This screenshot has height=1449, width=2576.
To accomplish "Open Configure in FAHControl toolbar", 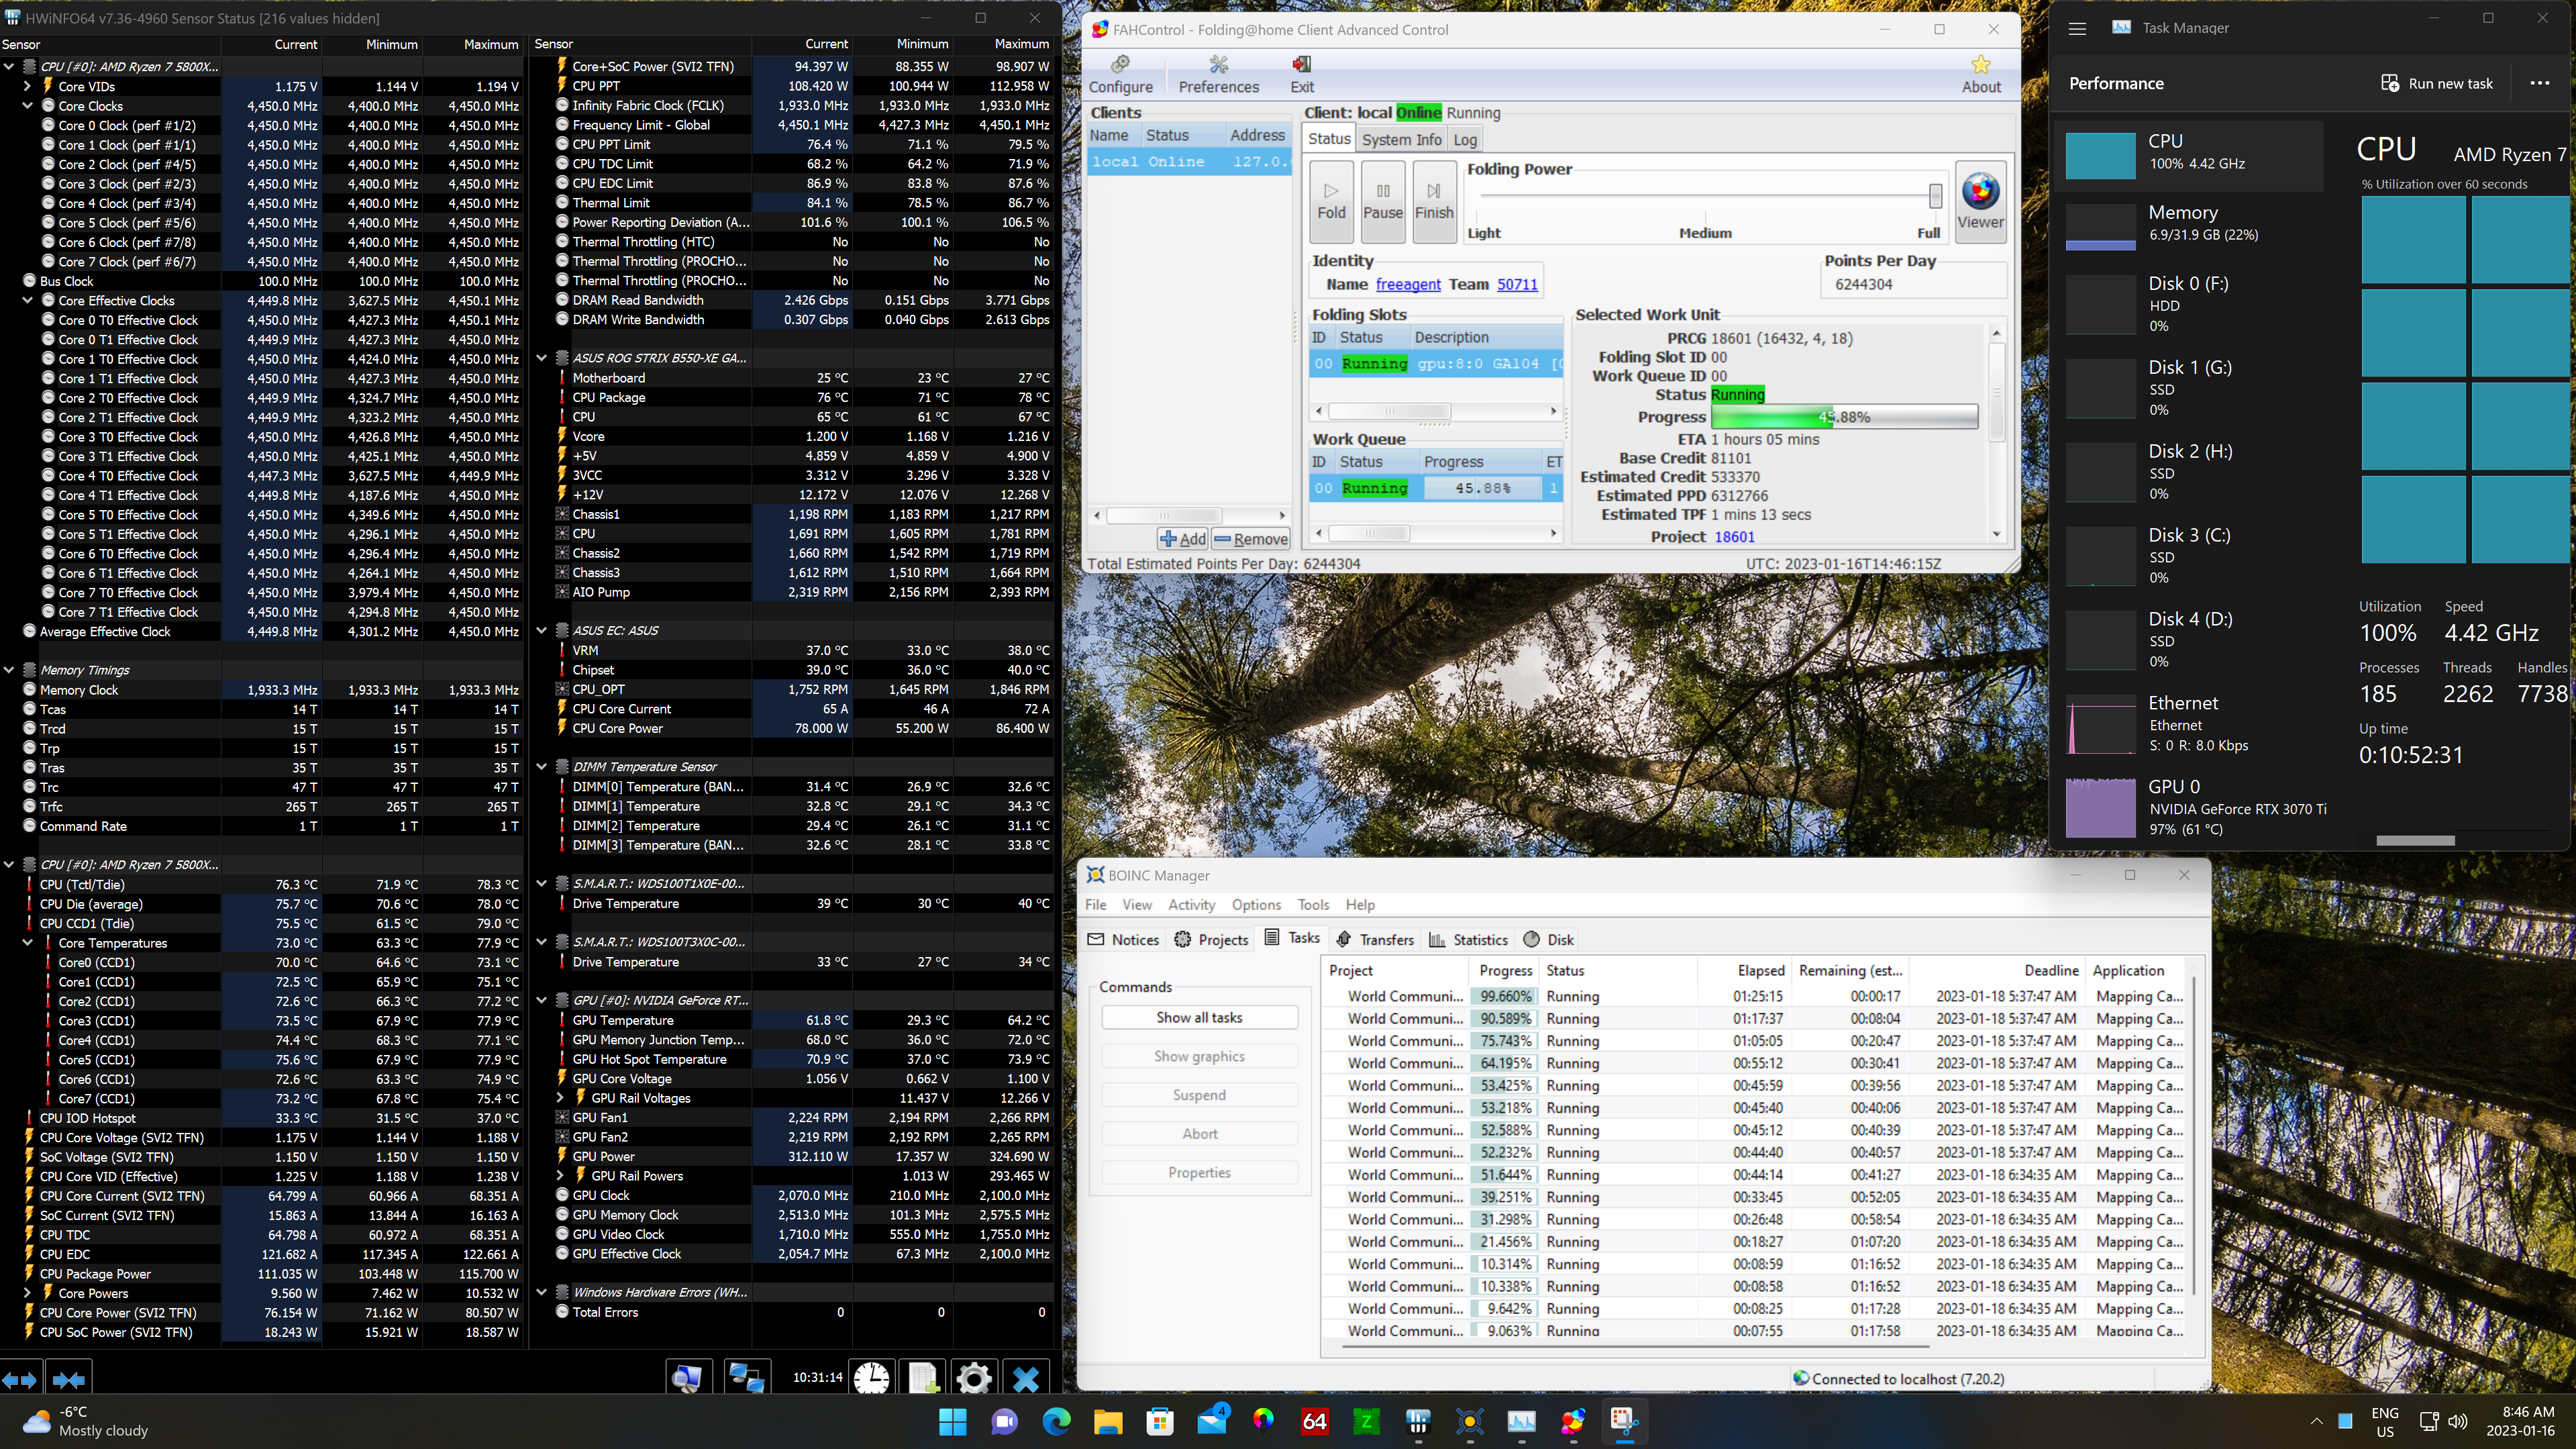I will 1120,75.
